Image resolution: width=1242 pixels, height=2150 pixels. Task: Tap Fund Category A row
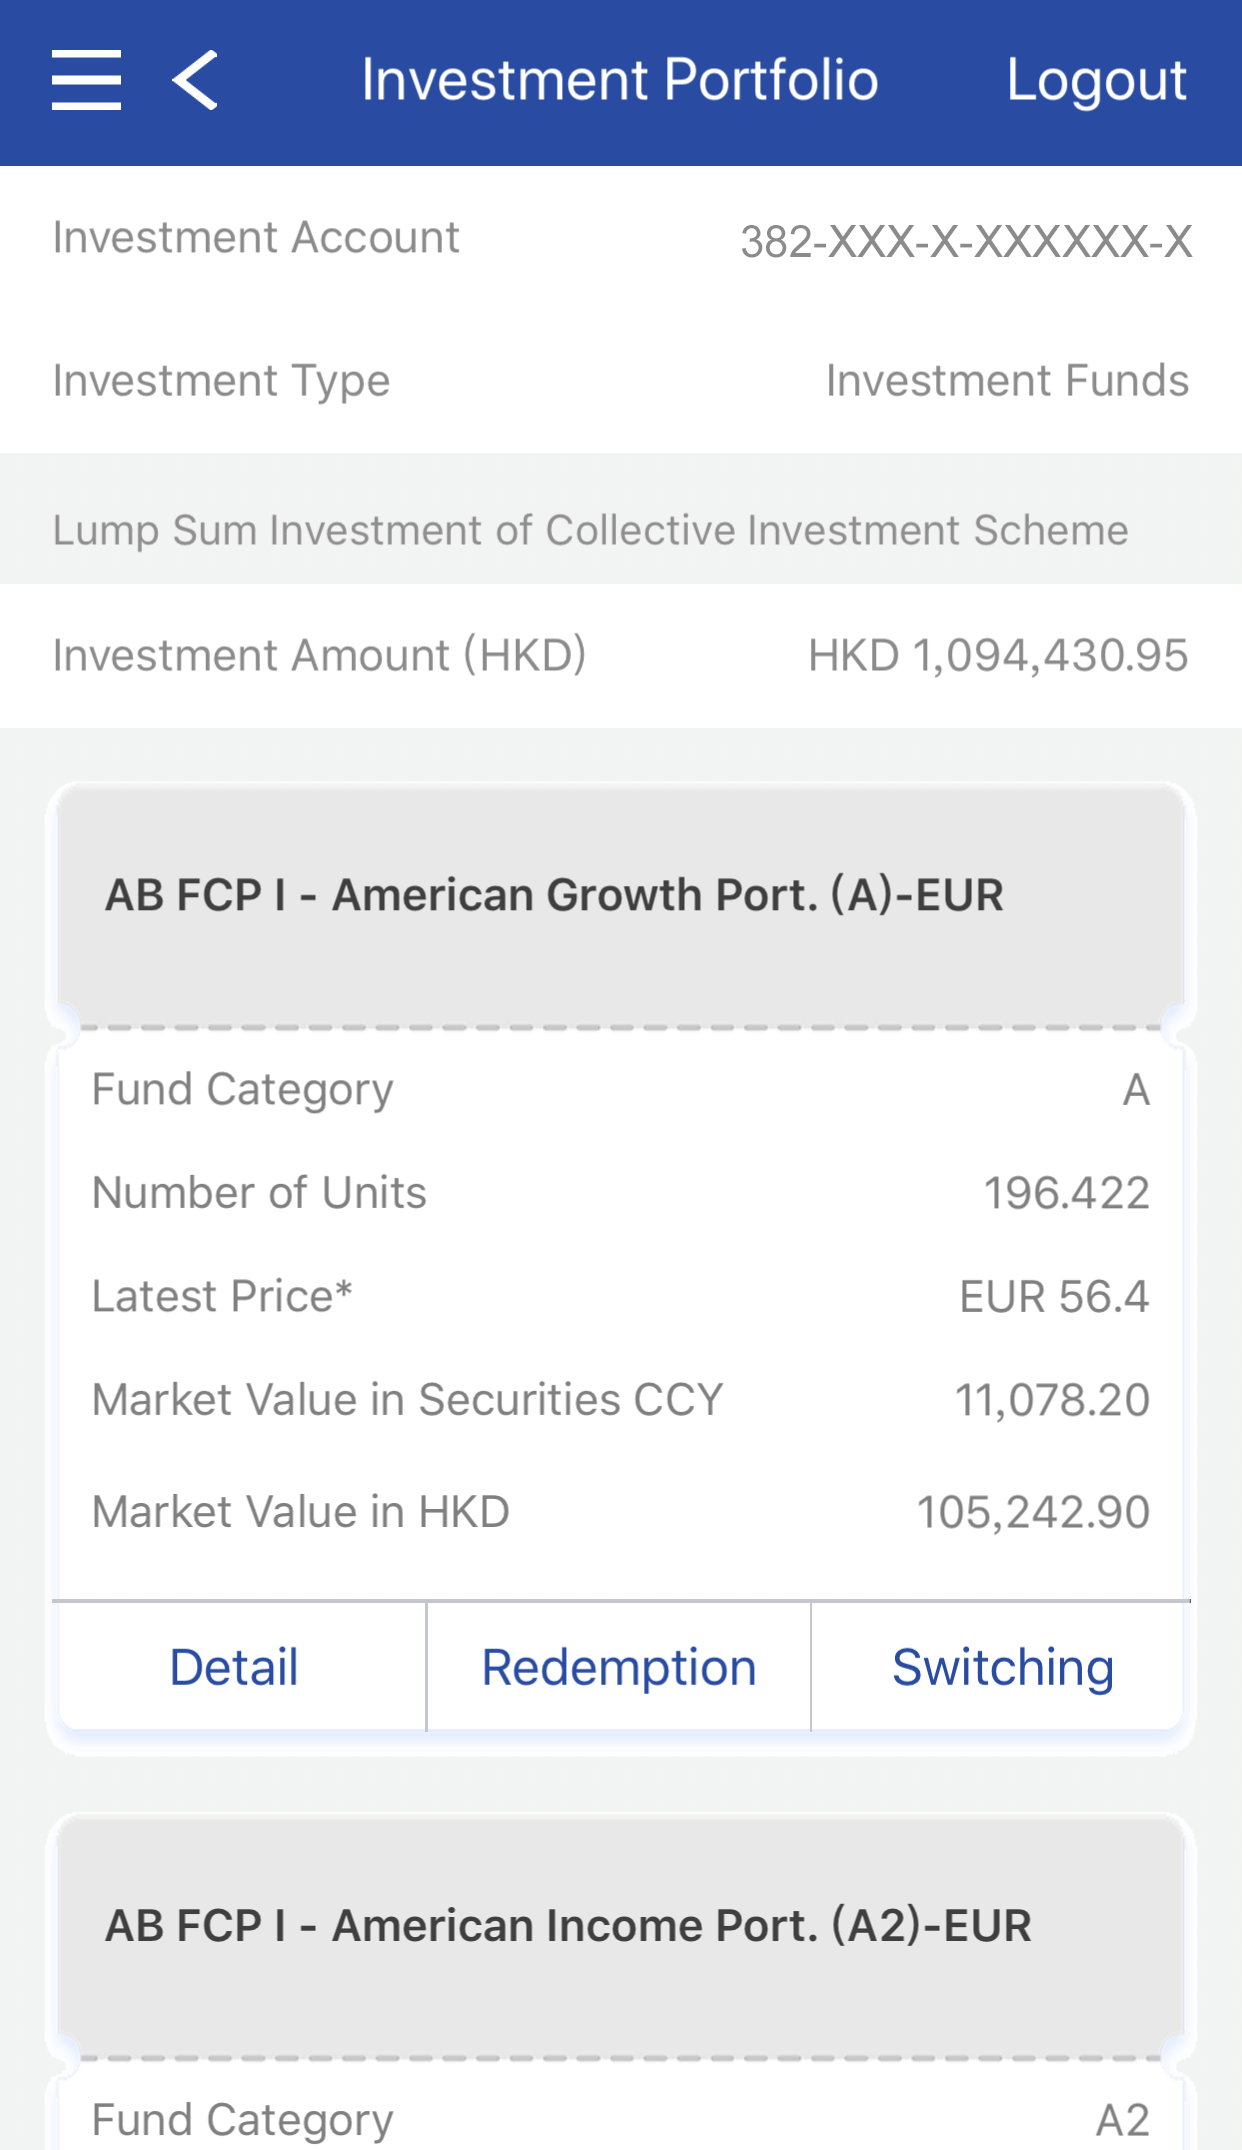pos(620,1090)
